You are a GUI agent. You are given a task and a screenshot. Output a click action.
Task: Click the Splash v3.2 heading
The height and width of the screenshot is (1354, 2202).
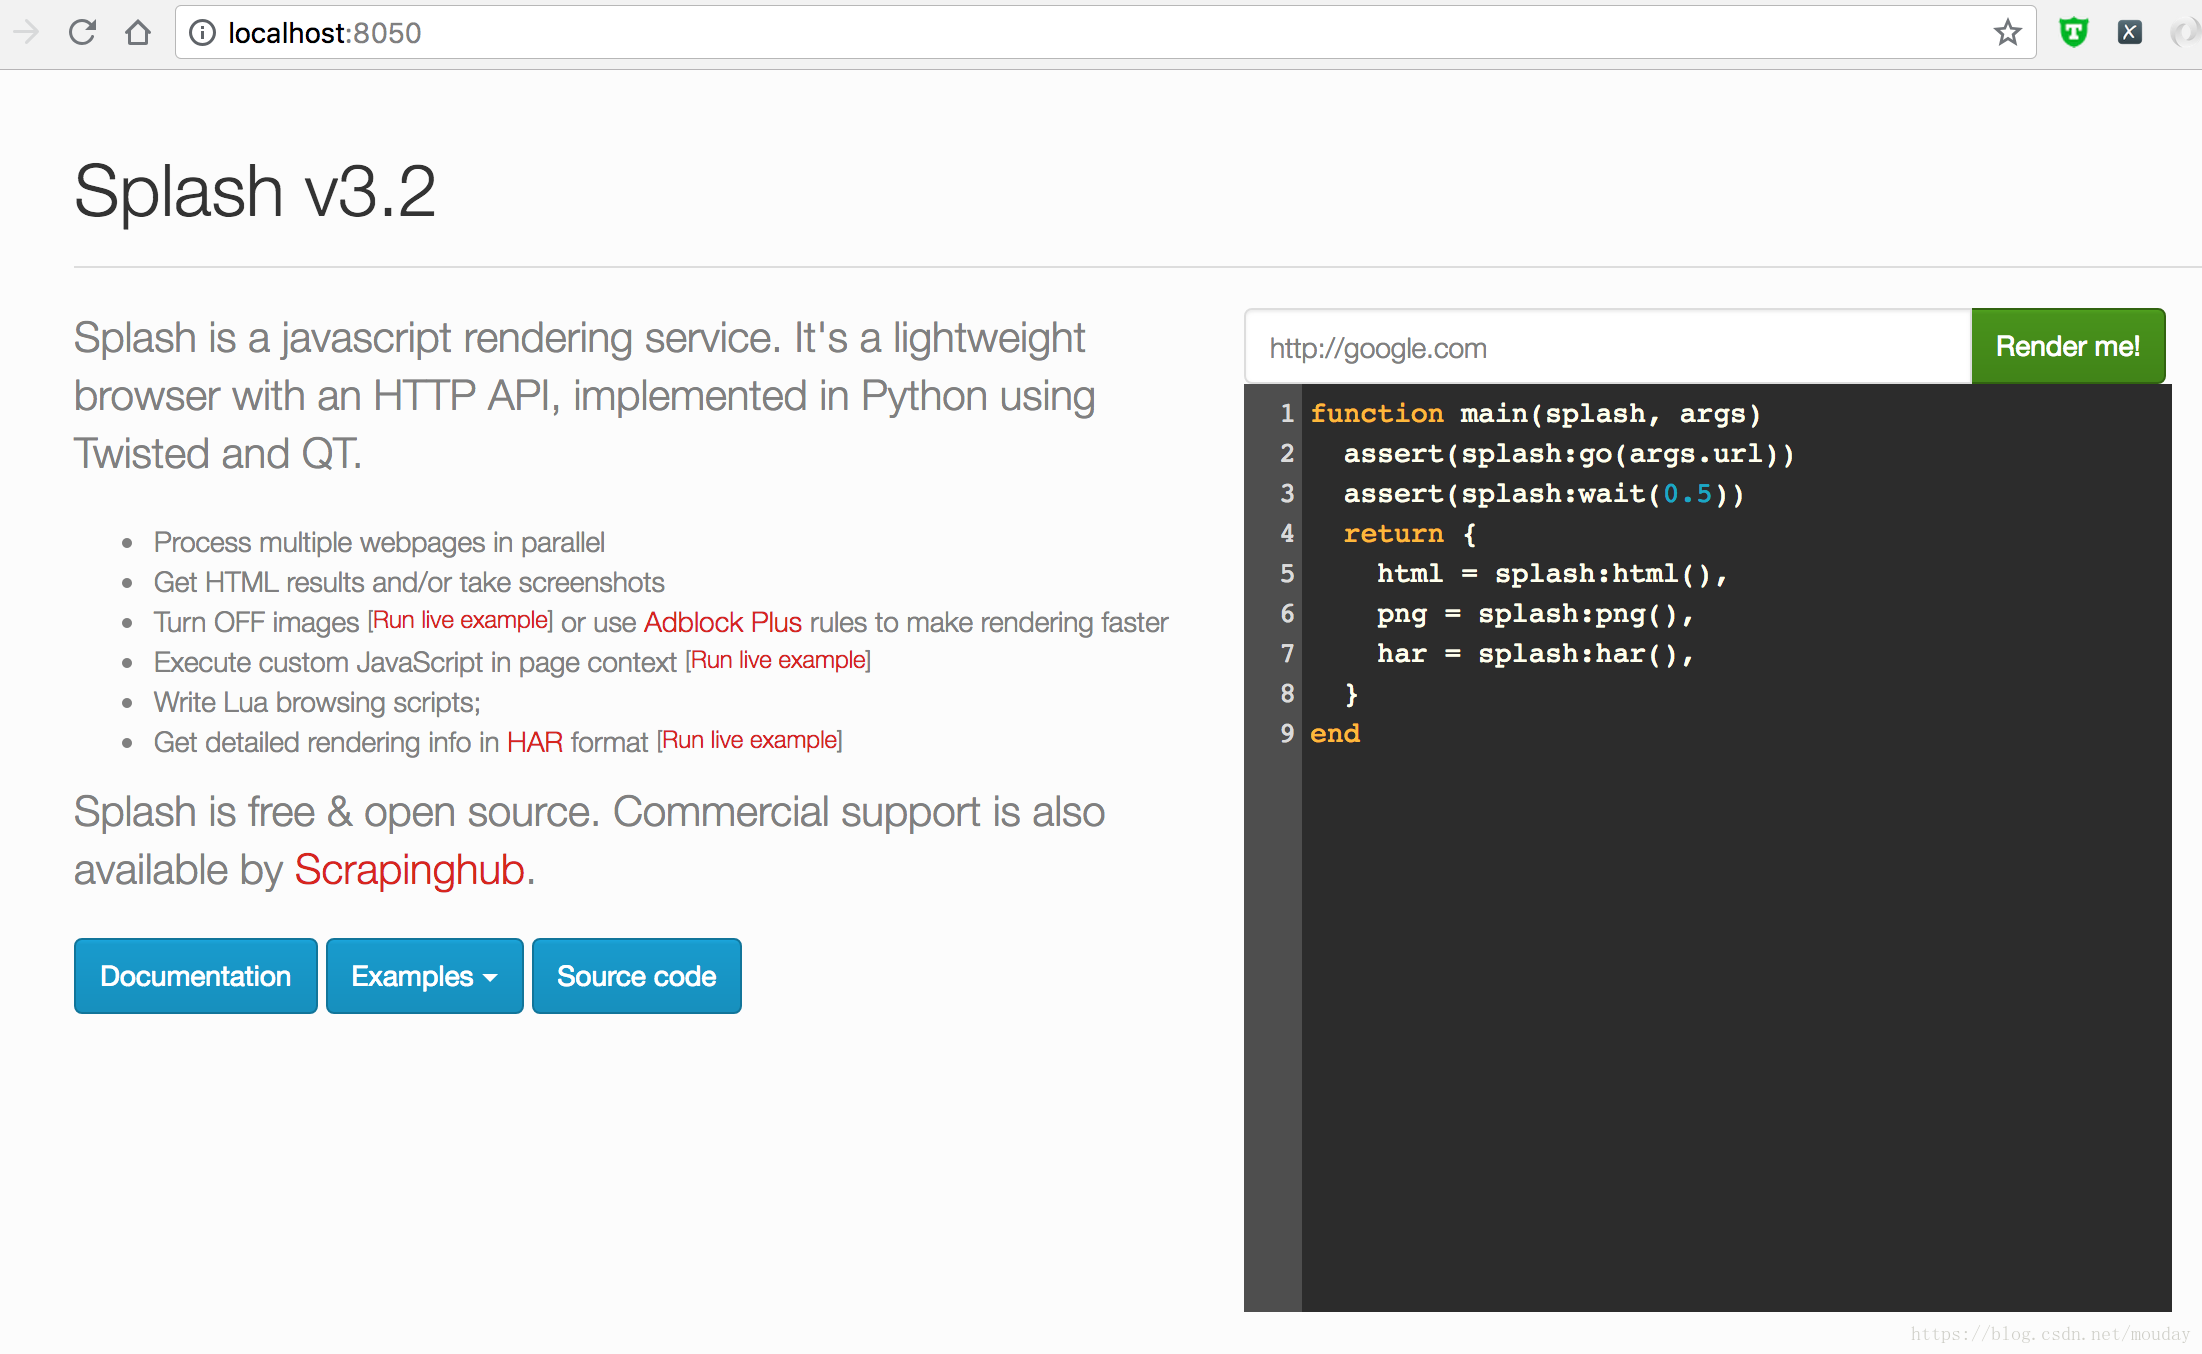(x=255, y=191)
